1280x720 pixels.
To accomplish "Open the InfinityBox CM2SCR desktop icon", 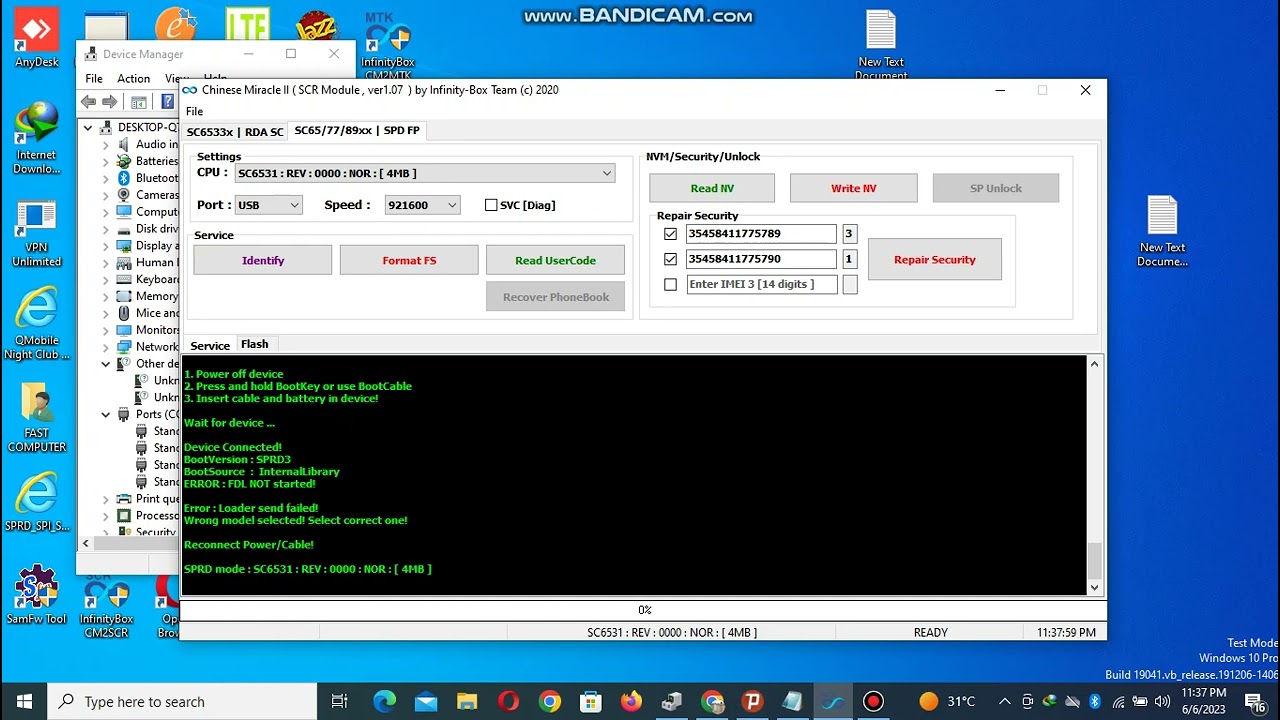I will (x=106, y=608).
